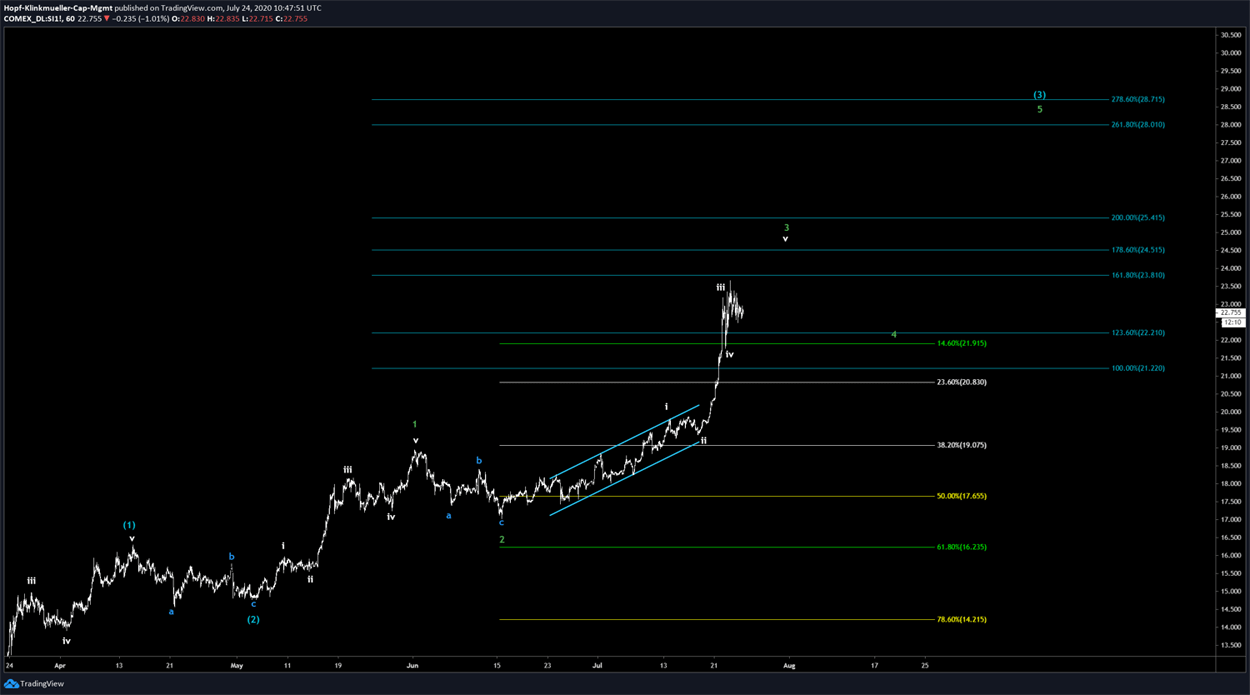Open the Hopf-Klinkmueller-Cap-Mgmt author name
1250x695 pixels.
(x=57, y=6)
